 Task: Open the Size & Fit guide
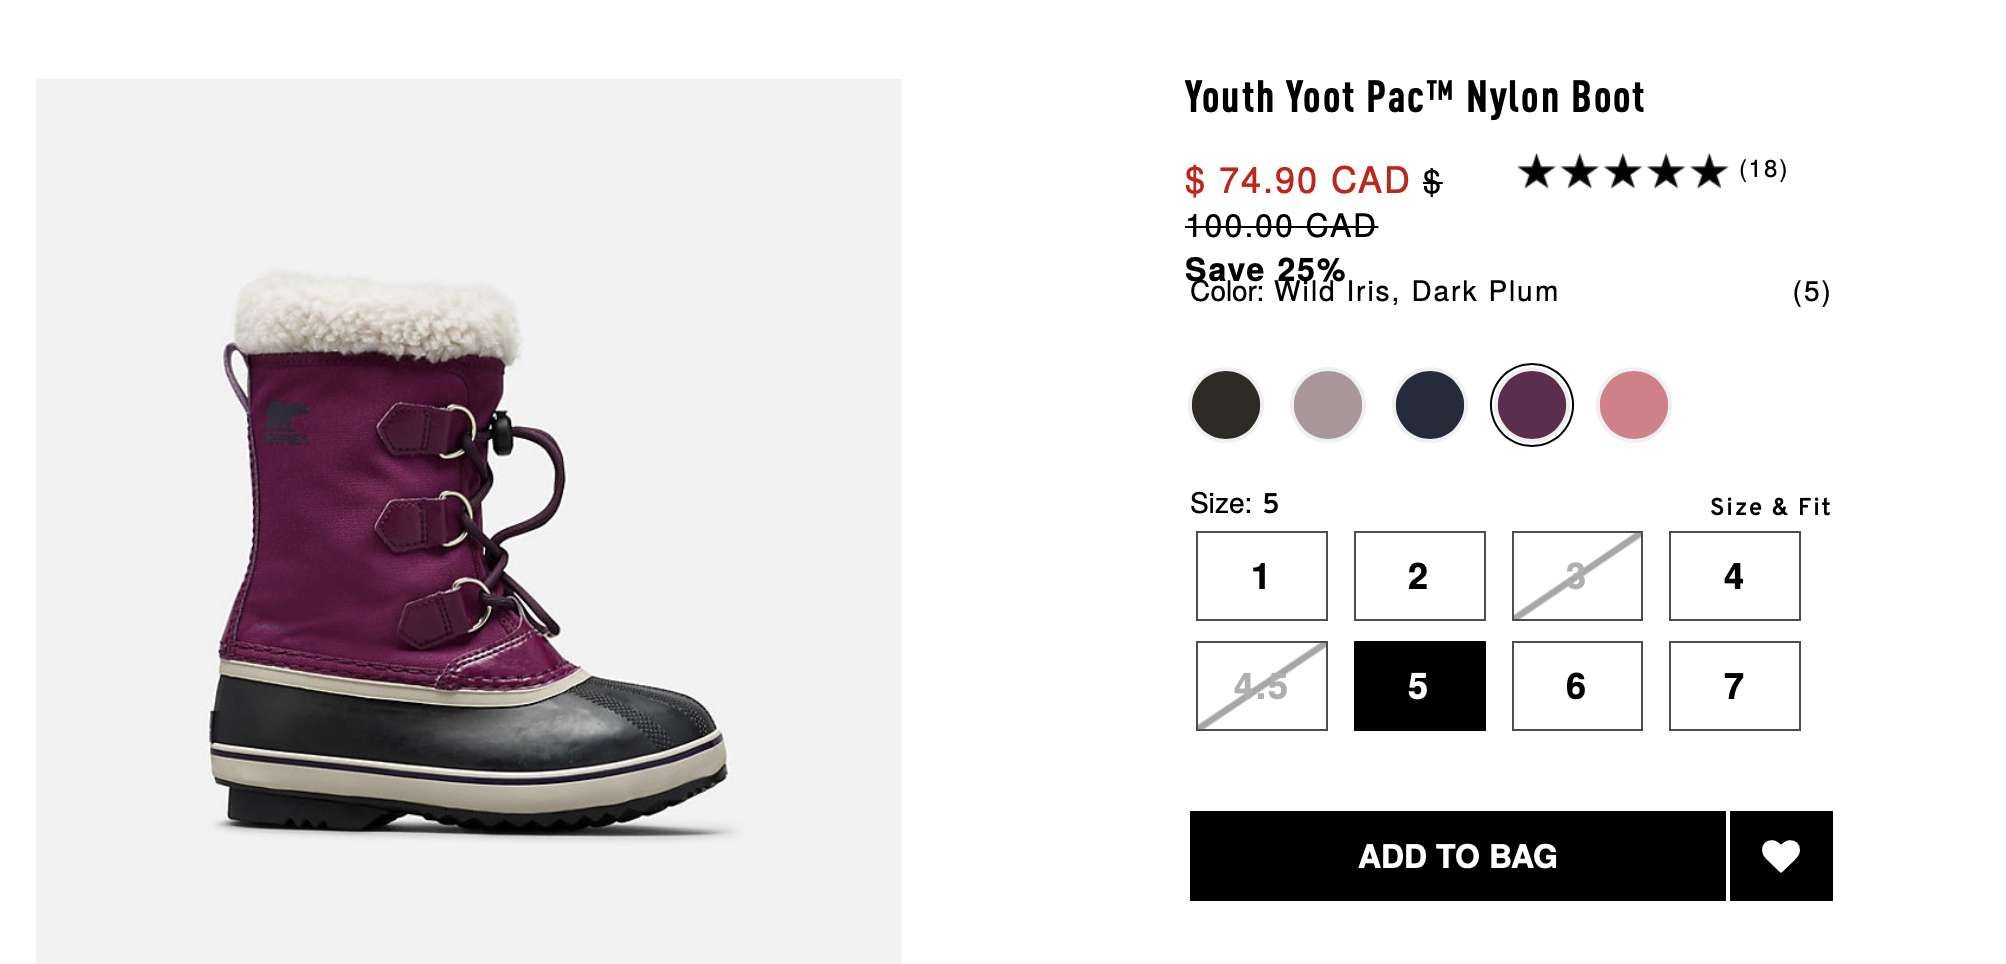click(x=1769, y=507)
